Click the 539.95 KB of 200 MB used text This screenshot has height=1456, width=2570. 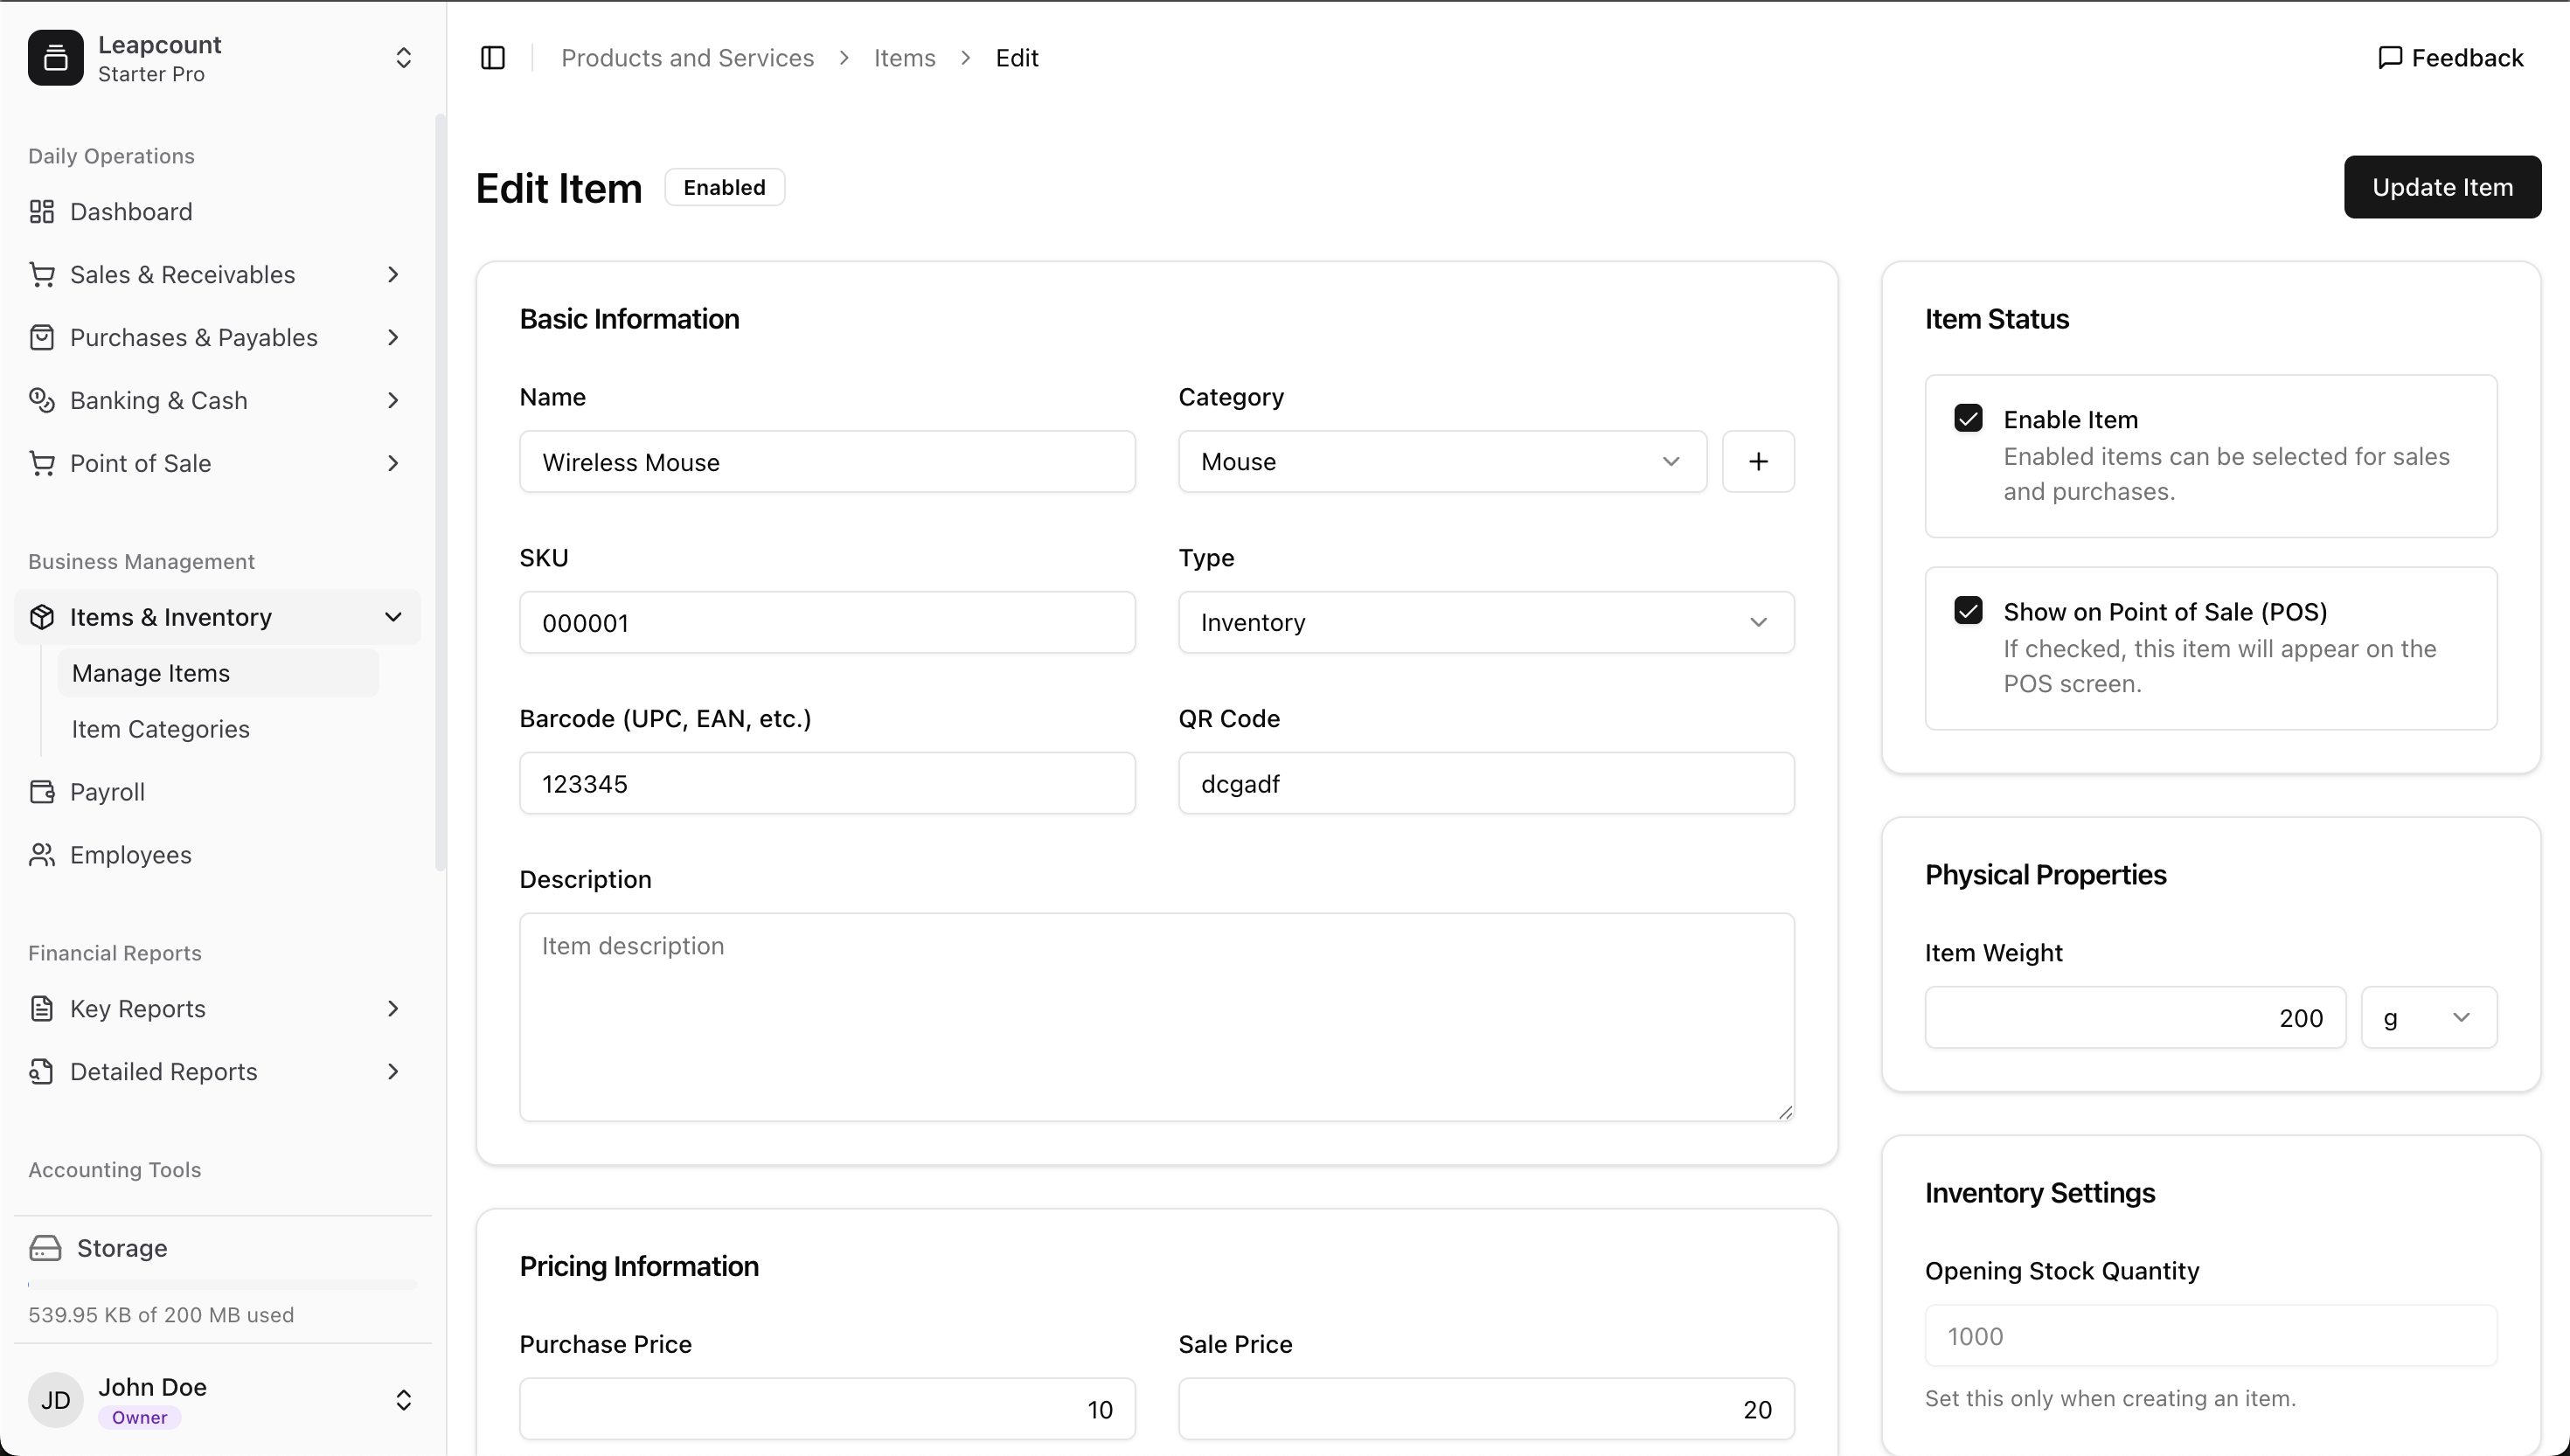coord(161,1315)
